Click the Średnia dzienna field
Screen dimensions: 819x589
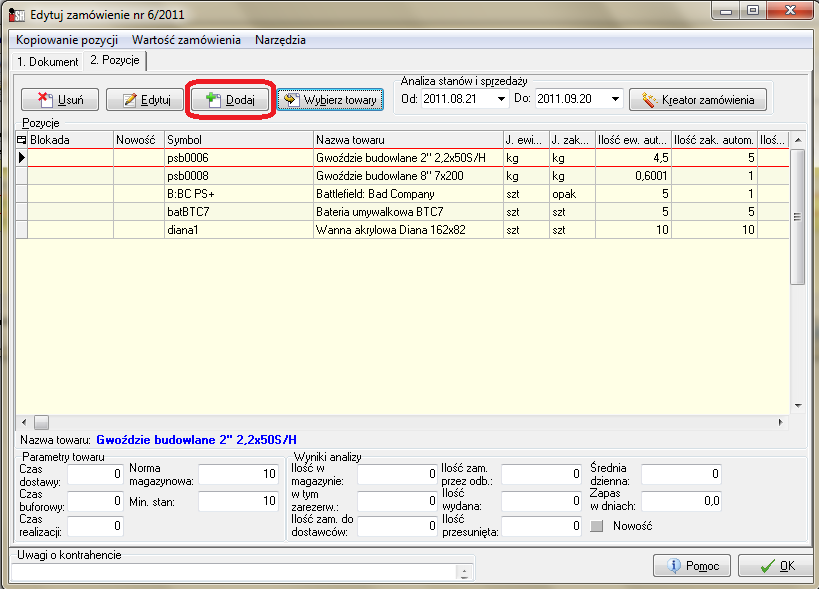click(681, 474)
